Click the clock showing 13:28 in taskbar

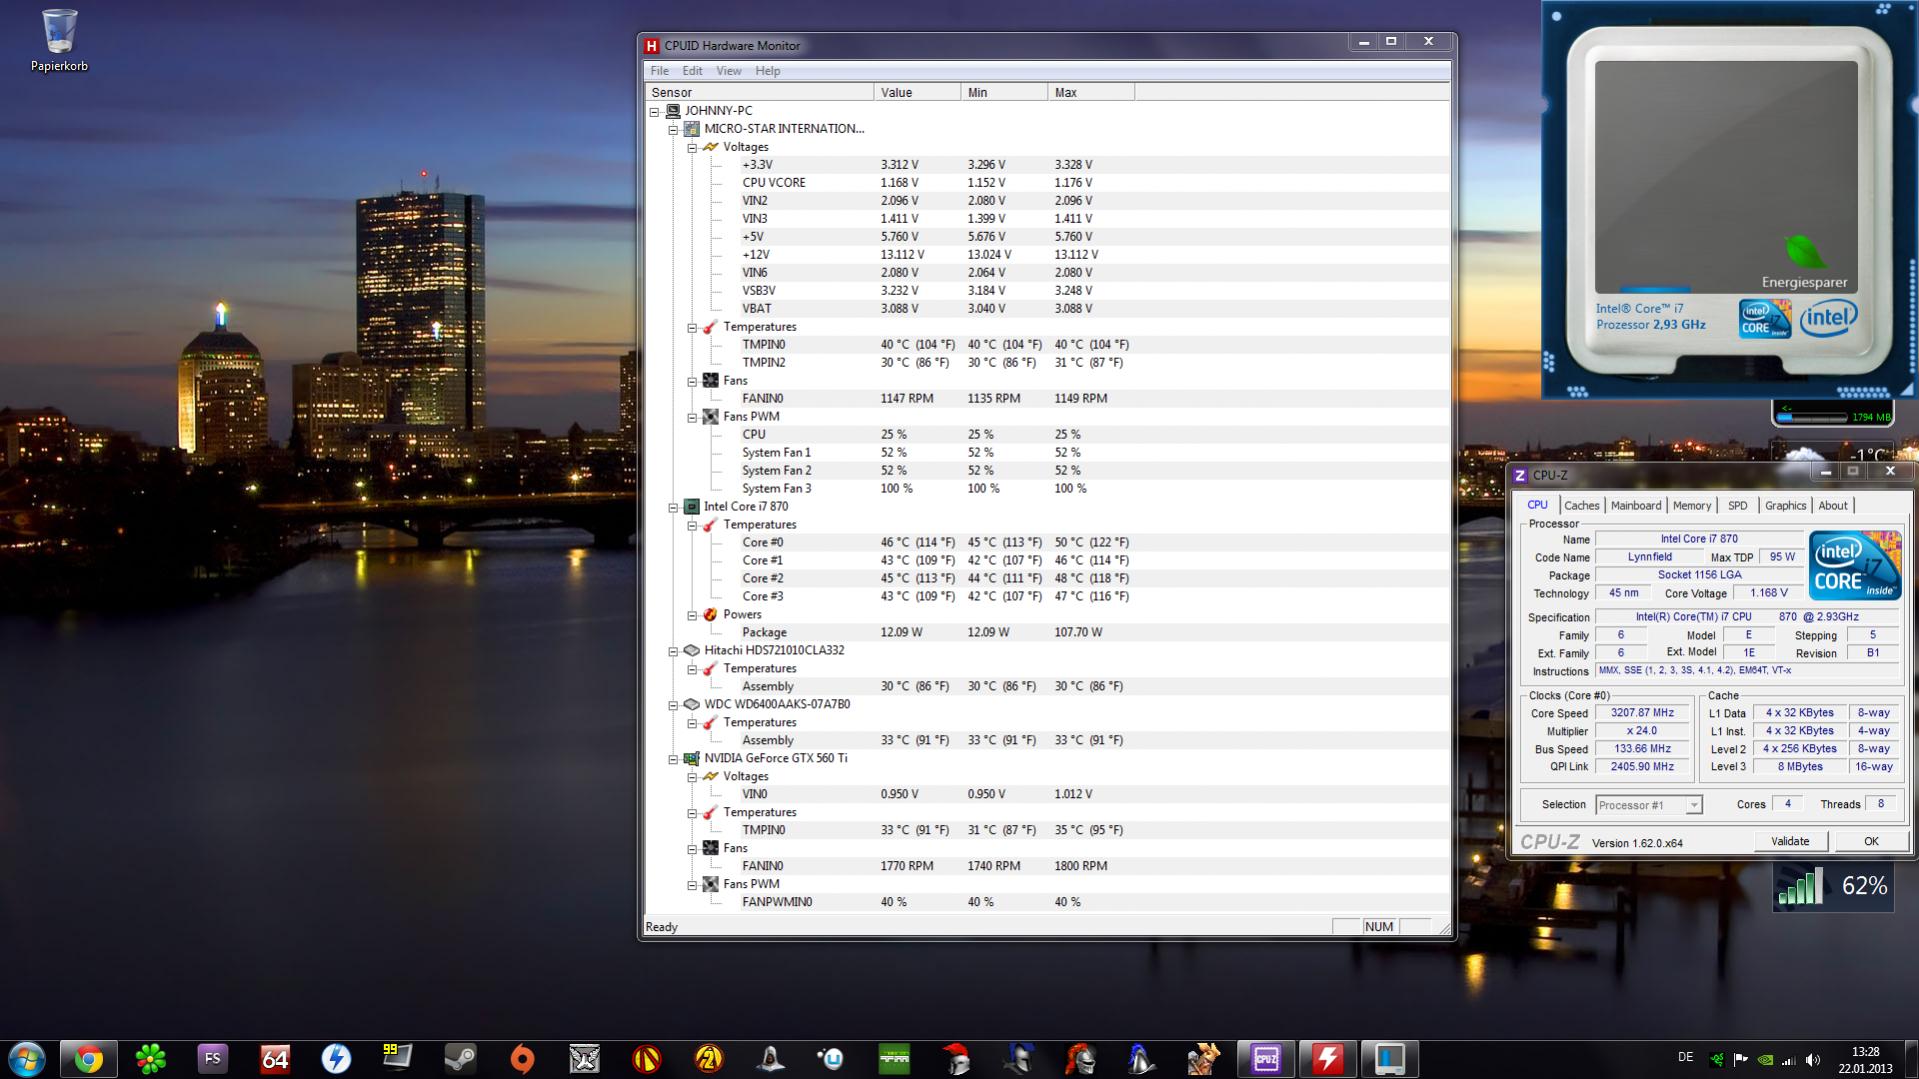(x=1865, y=1059)
